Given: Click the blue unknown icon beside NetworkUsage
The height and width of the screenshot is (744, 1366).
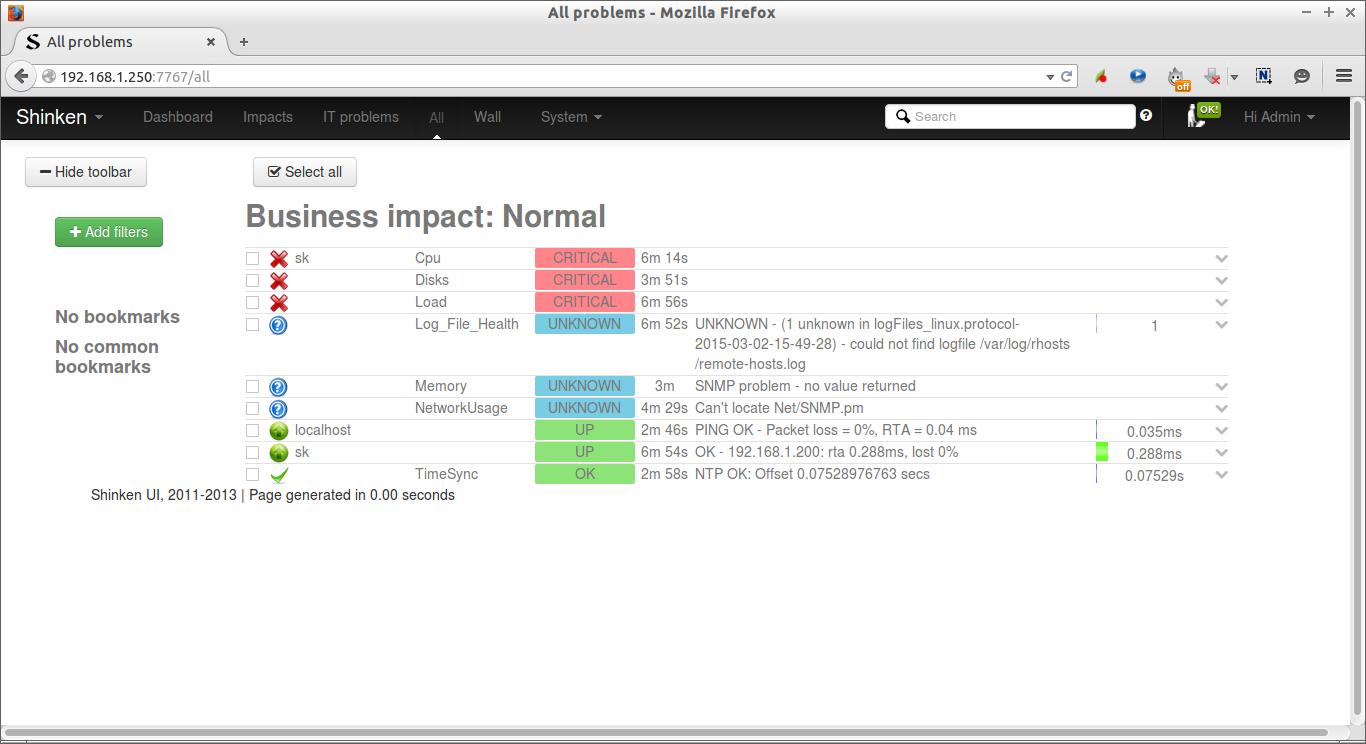Looking at the screenshot, I should [x=279, y=409].
